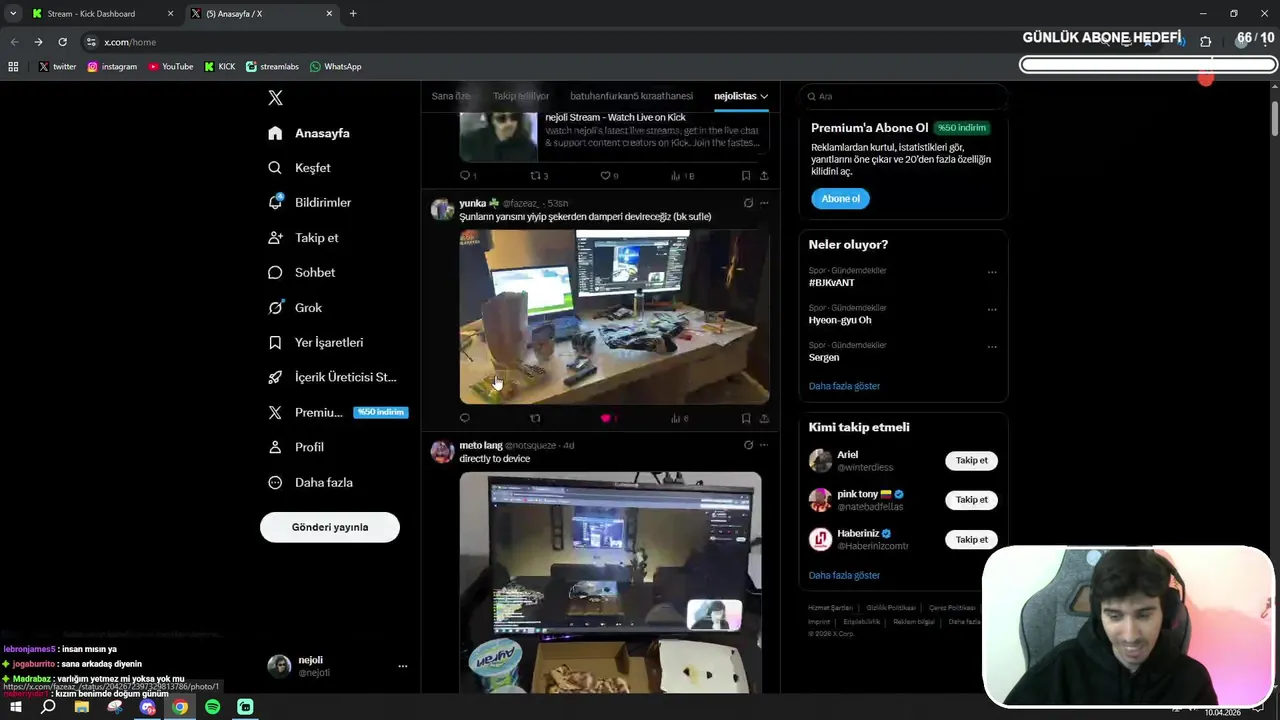This screenshot has height=720, width=1280.
Task: Open more options on yunka's post
Action: (x=764, y=203)
